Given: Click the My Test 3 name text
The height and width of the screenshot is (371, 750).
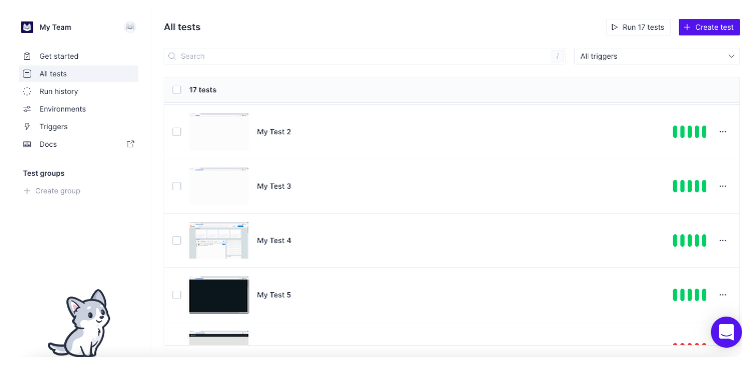Looking at the screenshot, I should click(274, 186).
